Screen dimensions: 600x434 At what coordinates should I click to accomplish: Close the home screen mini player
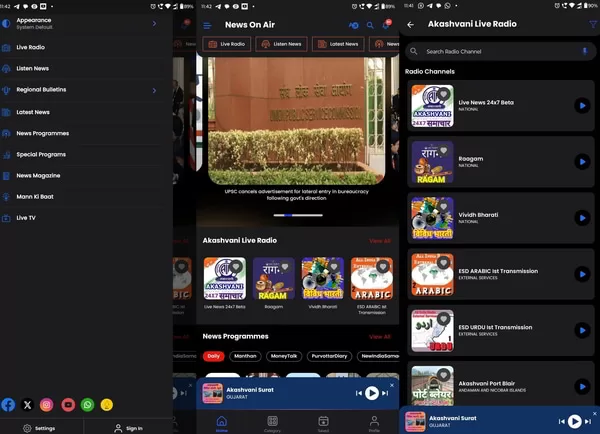click(x=392, y=385)
